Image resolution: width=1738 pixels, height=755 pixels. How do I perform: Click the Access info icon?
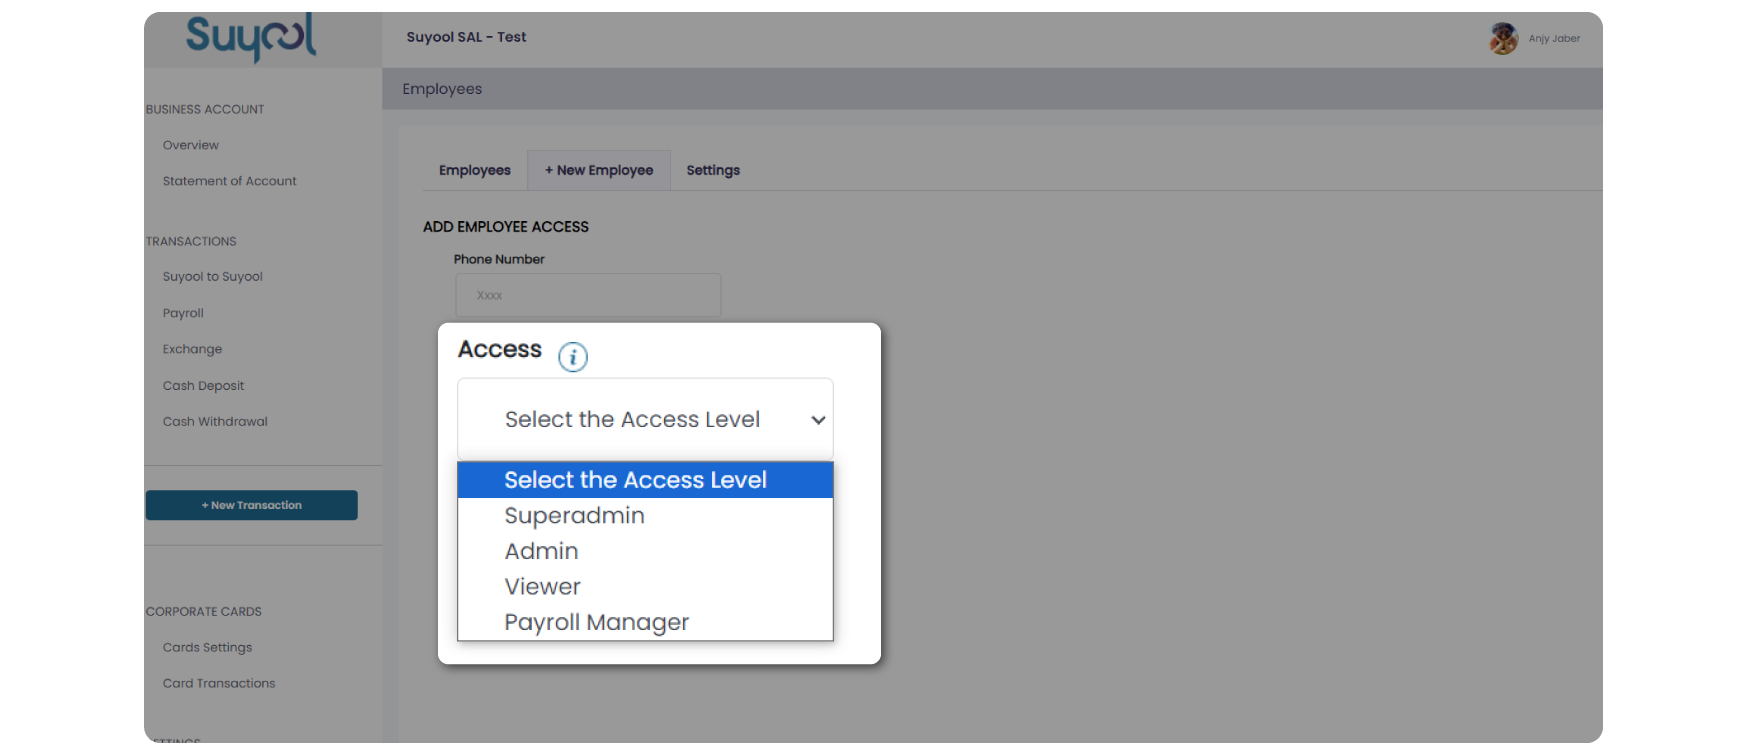(573, 357)
